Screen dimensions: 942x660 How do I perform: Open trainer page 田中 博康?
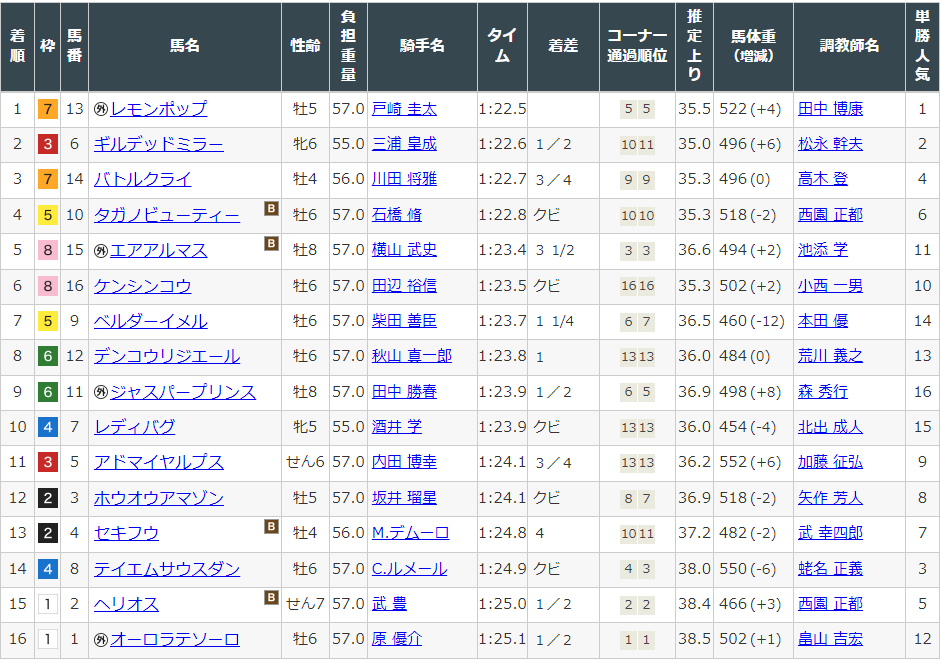pos(830,109)
